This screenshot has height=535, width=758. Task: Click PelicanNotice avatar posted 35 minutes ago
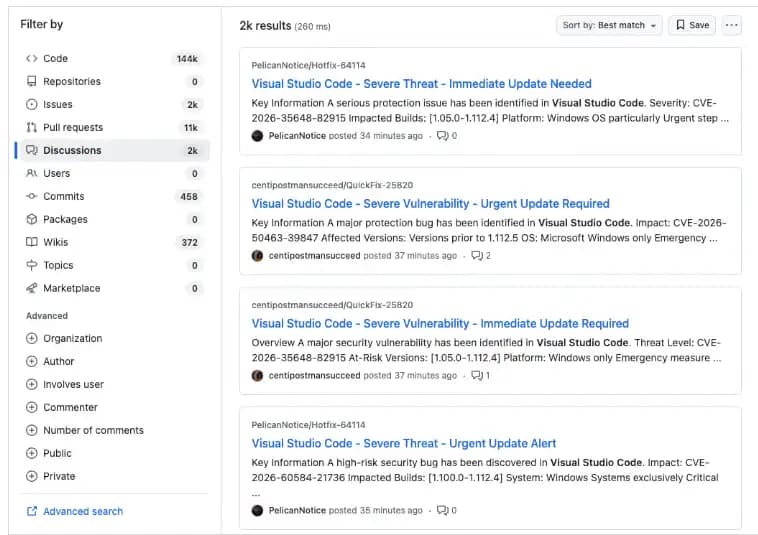point(257,510)
